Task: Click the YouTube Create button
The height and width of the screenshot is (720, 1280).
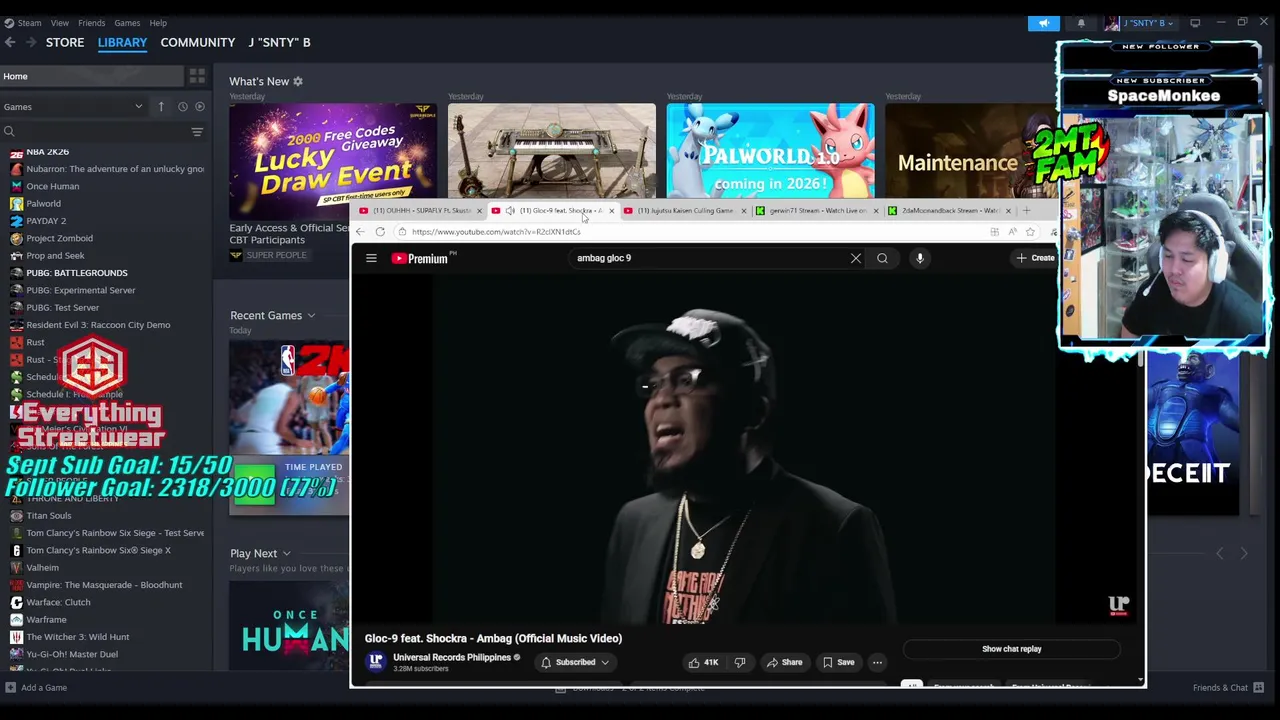Action: 1035,258
